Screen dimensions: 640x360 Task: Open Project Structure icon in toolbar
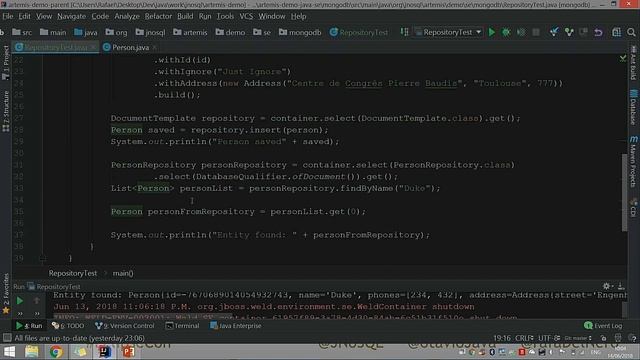point(616,32)
